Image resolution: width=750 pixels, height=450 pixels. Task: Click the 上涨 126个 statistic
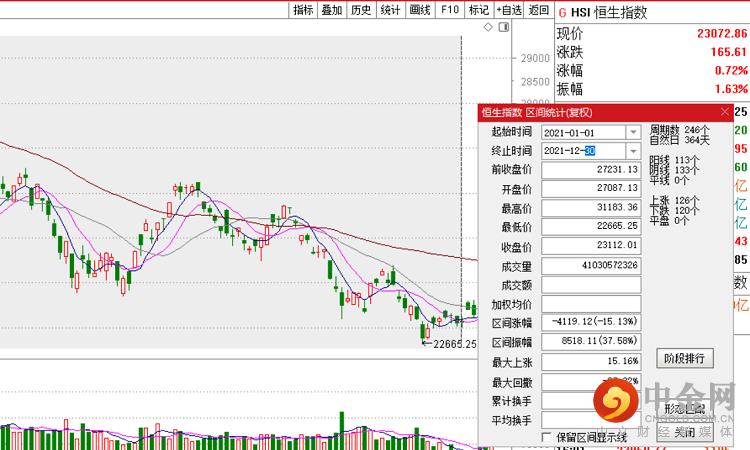click(x=674, y=200)
